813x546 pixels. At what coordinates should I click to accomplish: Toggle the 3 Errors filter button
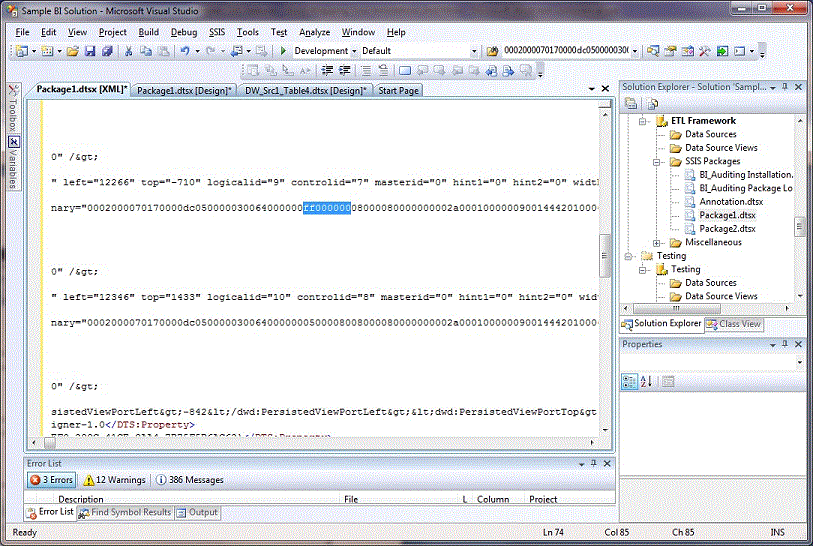click(51, 480)
